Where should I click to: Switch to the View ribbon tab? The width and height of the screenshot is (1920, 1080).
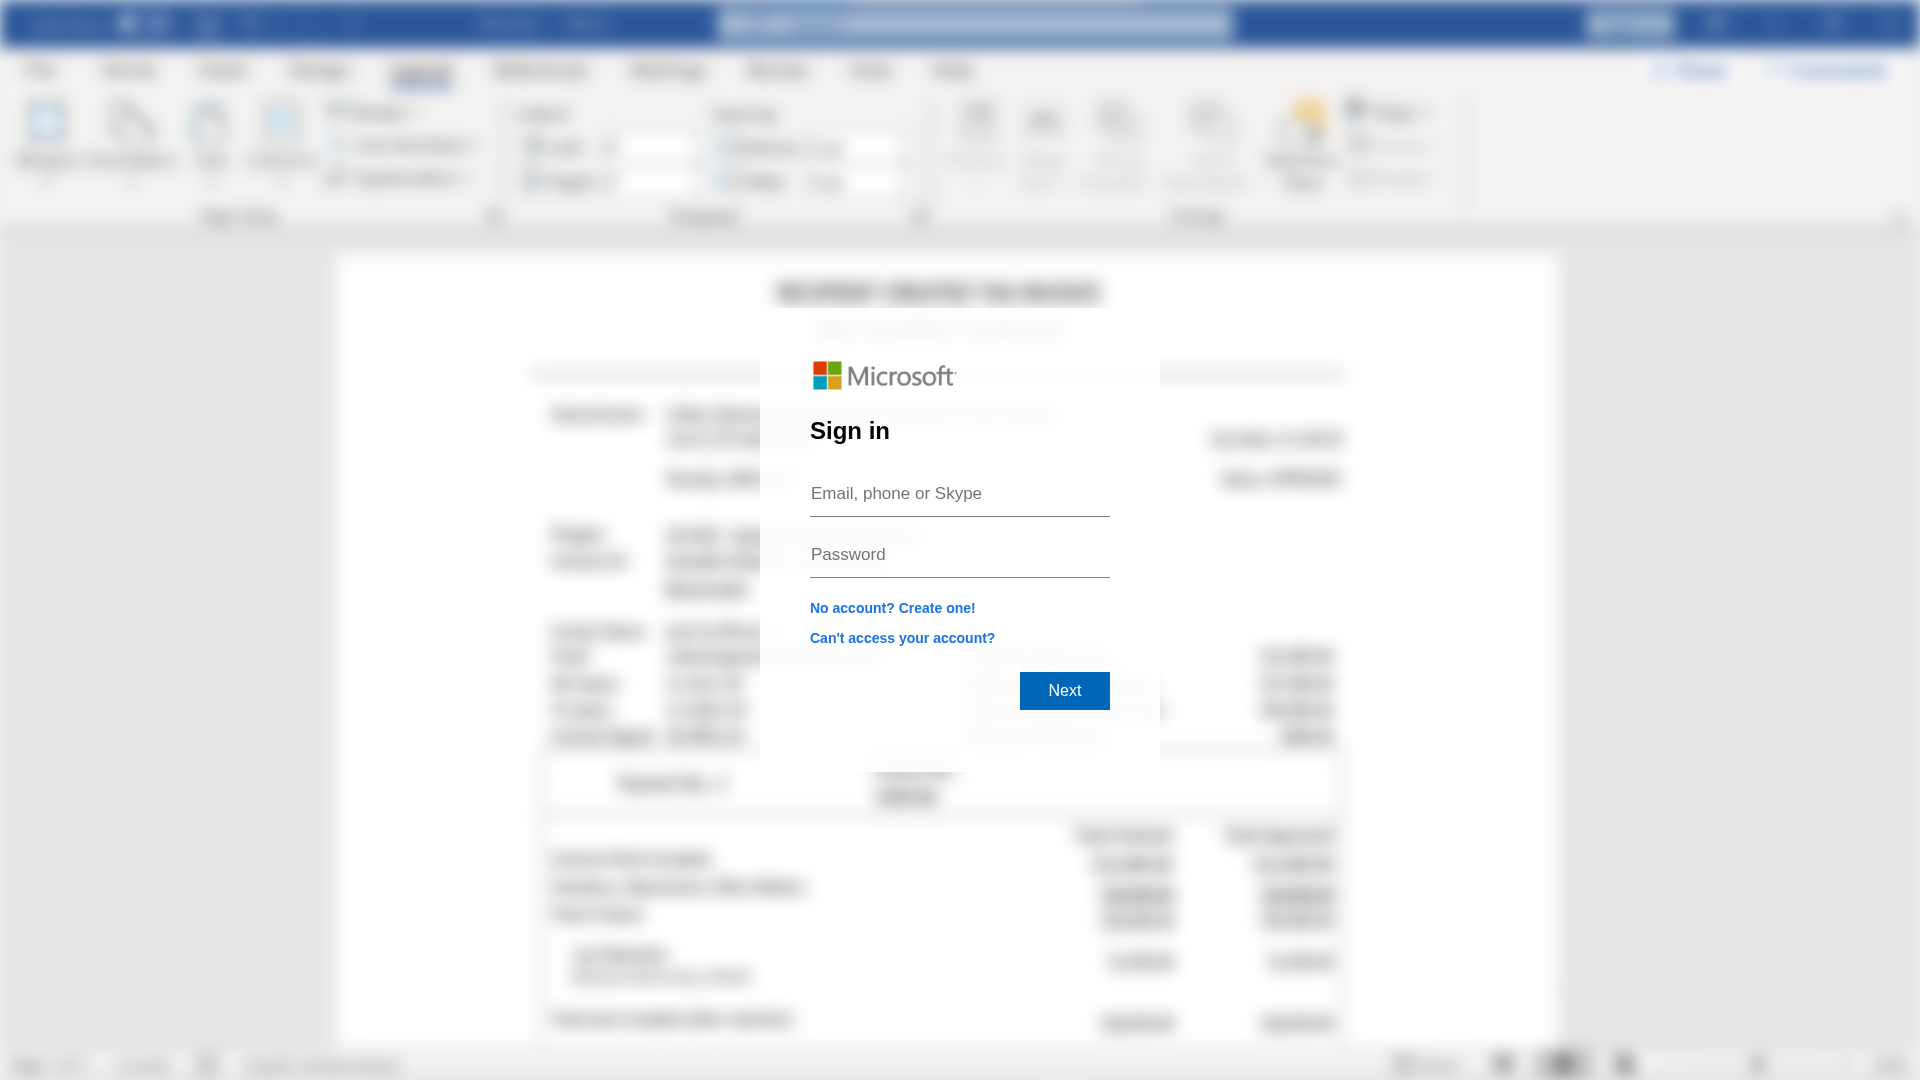pos(871,71)
